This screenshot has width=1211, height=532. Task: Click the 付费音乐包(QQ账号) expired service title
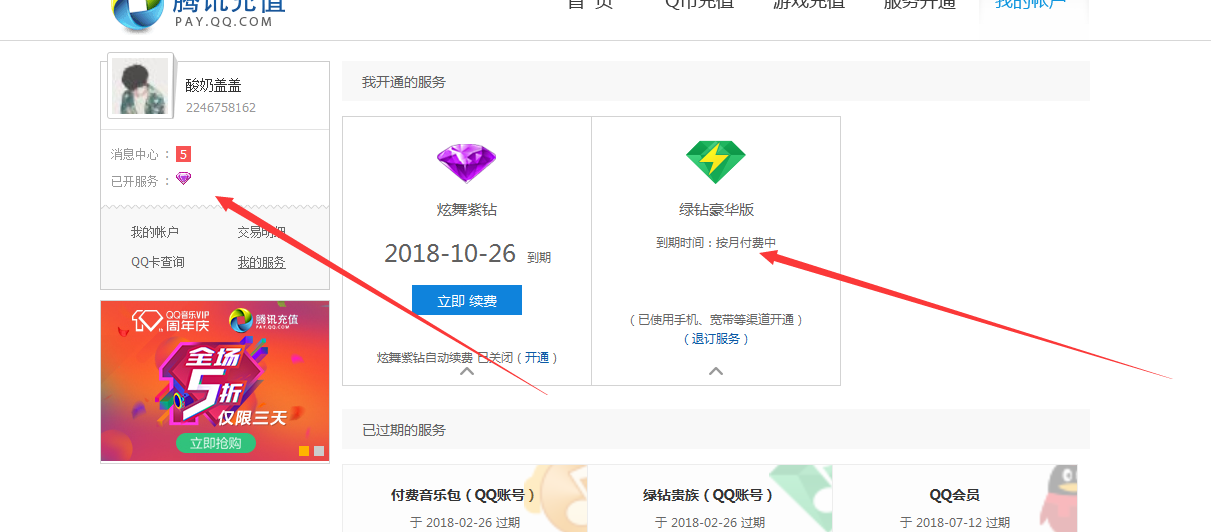pos(464,495)
